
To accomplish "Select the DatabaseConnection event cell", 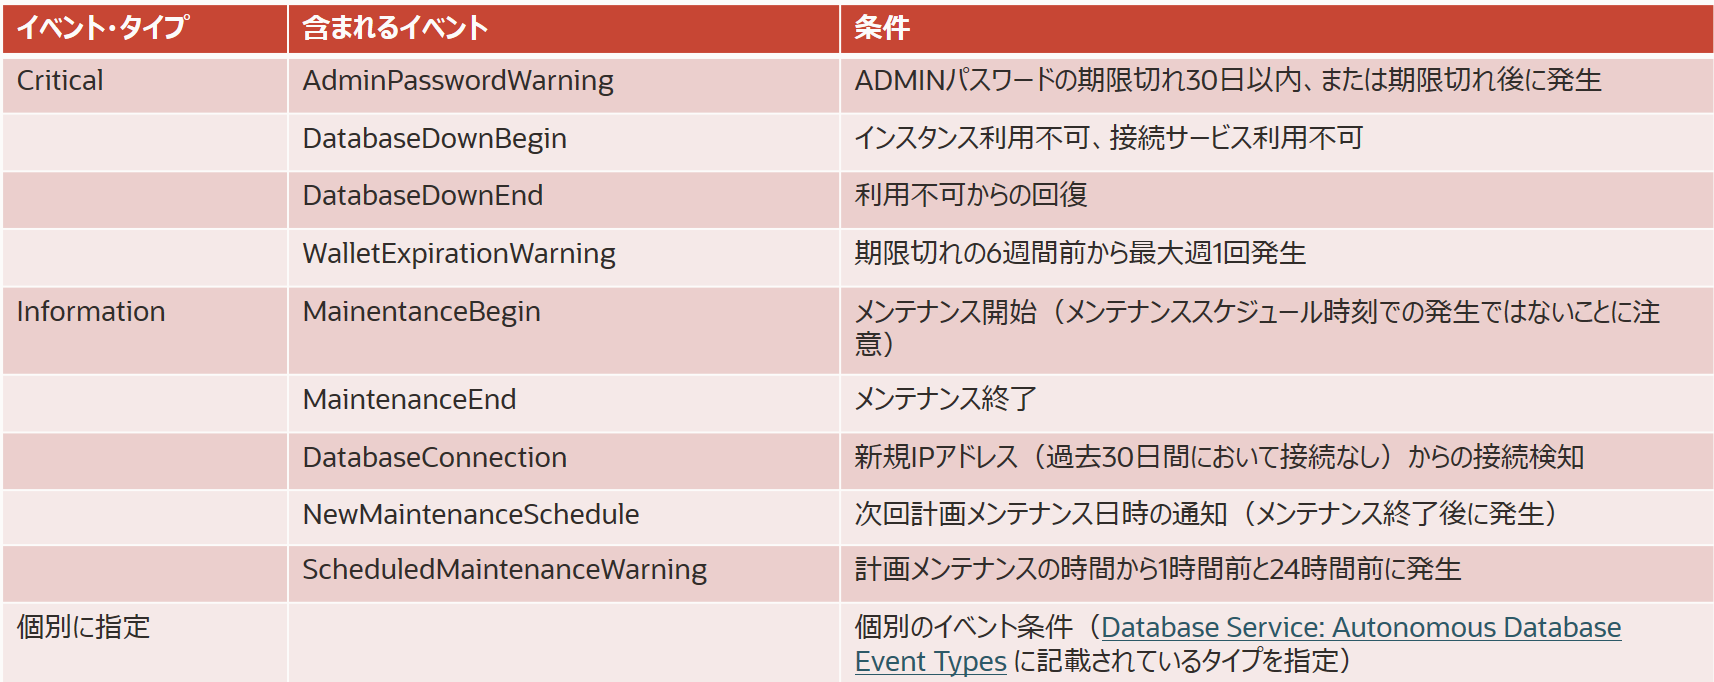I will click(434, 458).
